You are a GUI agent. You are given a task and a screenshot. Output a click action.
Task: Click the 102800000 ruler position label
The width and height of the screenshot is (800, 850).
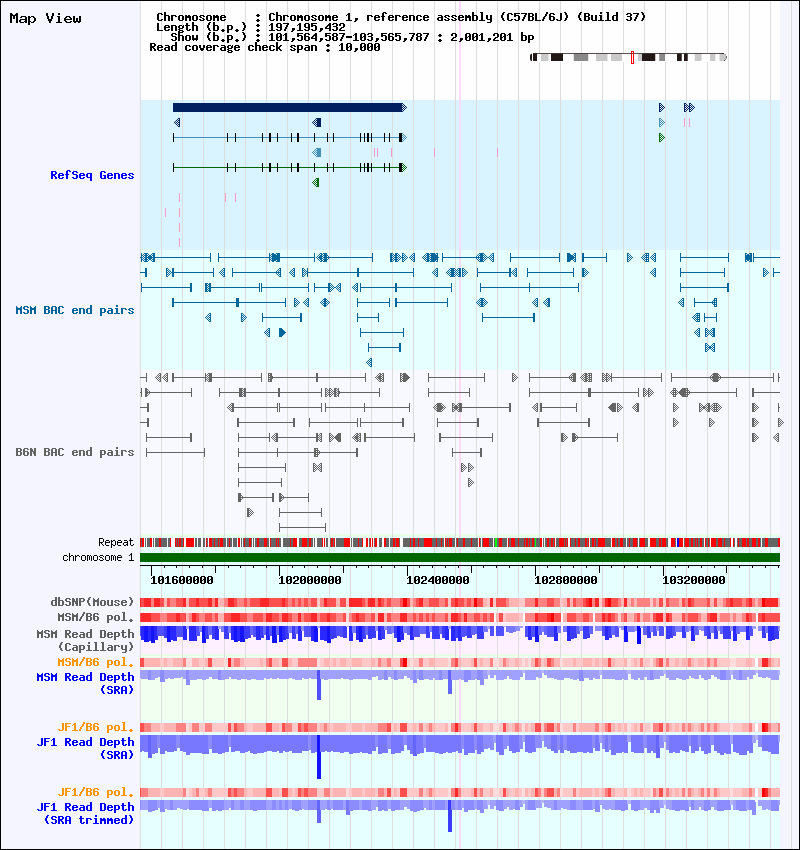pyautogui.click(x=566, y=580)
